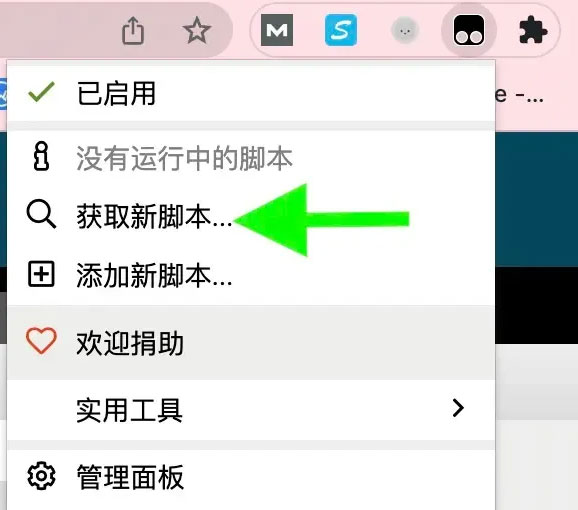
Task: Click the 欢迎捐助 donate entry
Action: pos(251,343)
